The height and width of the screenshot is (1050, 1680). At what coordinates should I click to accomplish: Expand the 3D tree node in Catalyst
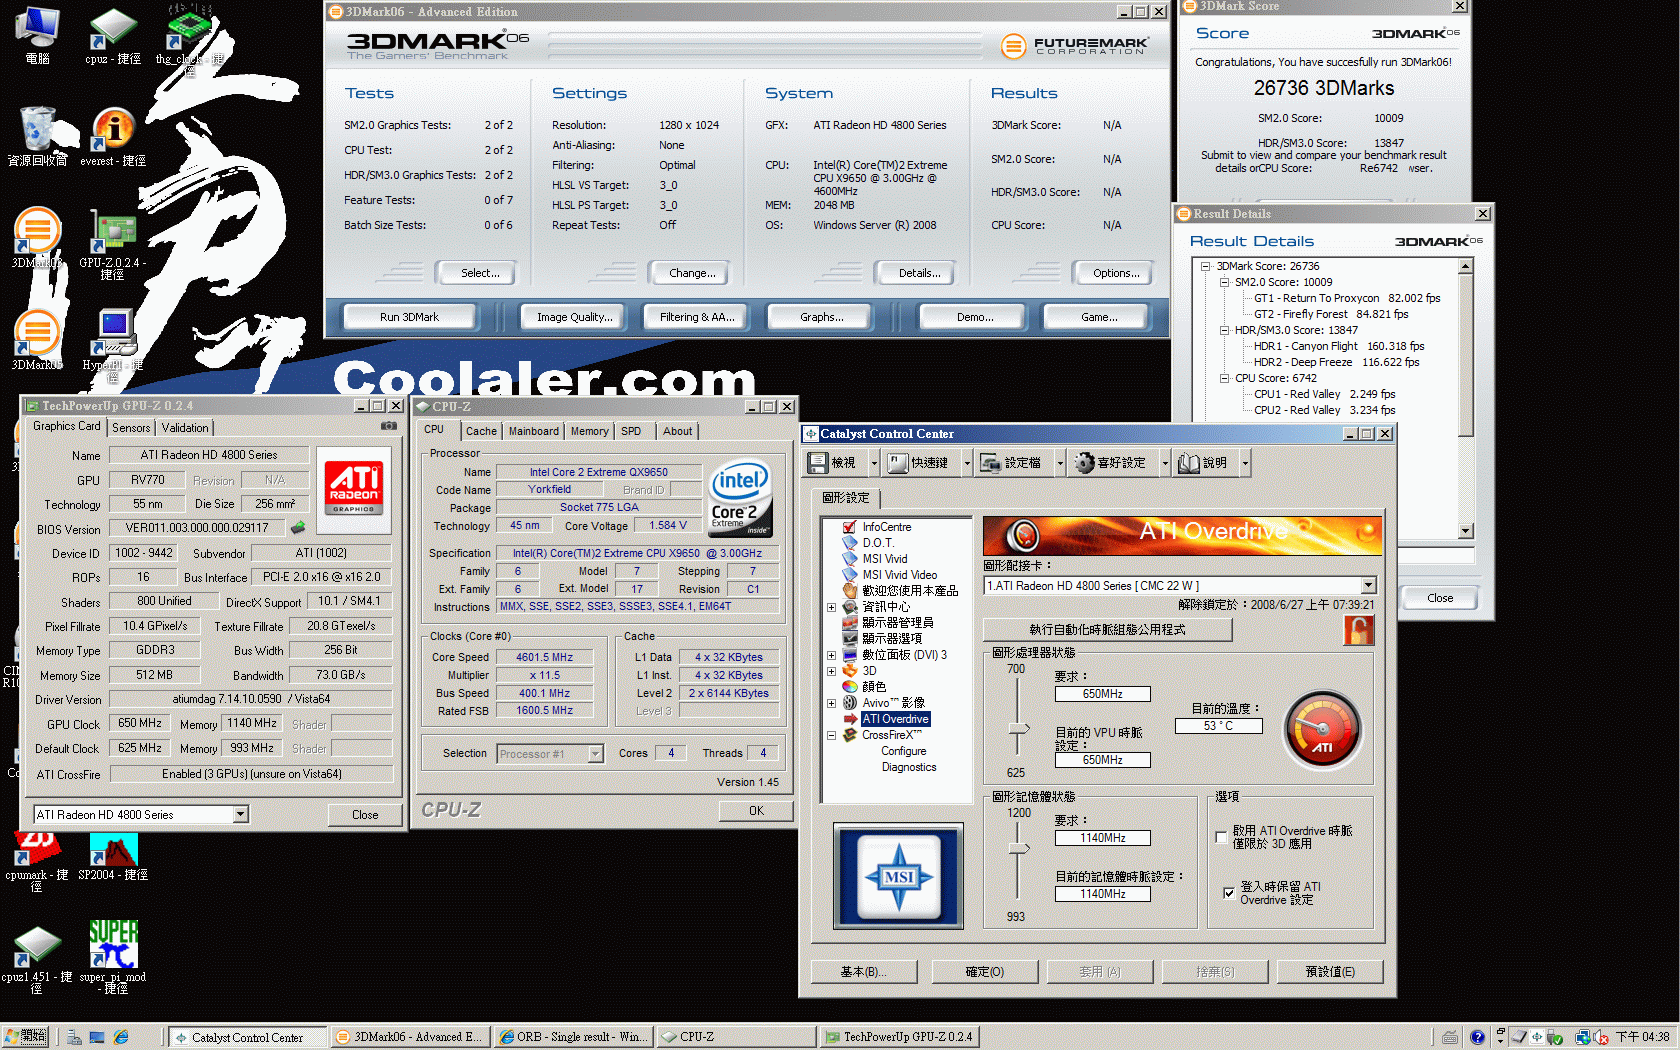pos(831,671)
